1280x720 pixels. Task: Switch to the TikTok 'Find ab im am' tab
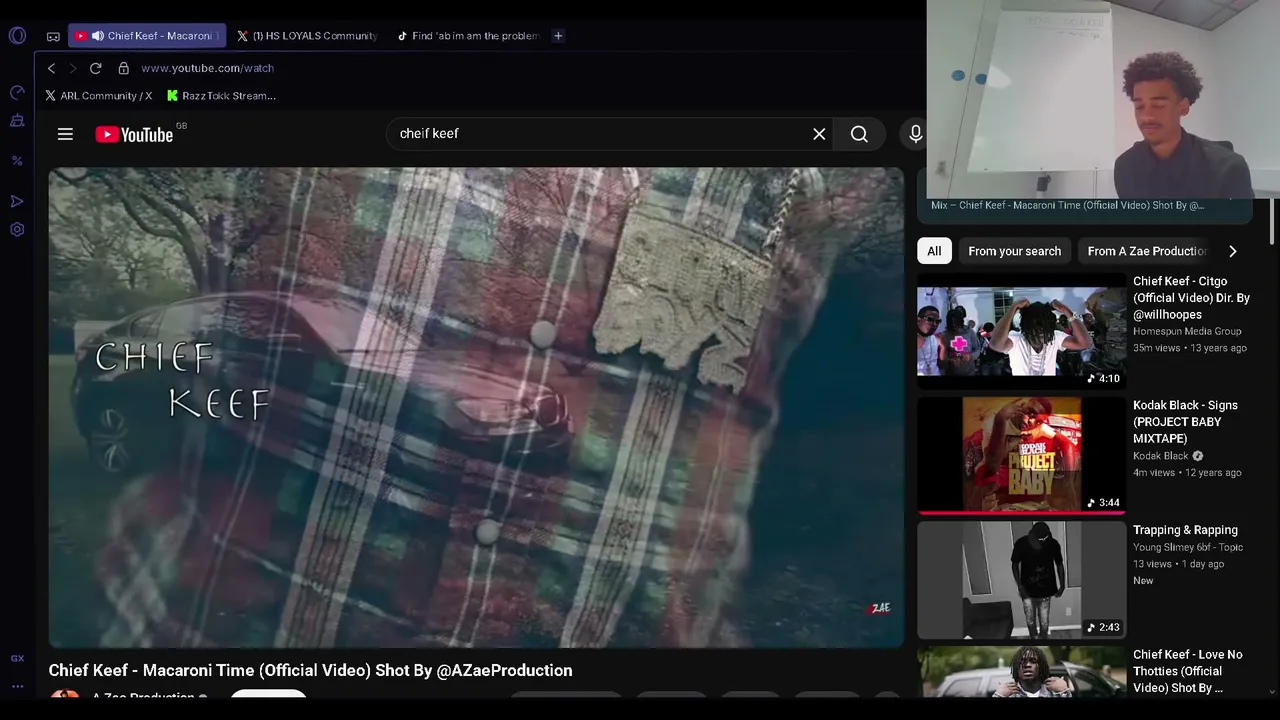click(x=468, y=36)
